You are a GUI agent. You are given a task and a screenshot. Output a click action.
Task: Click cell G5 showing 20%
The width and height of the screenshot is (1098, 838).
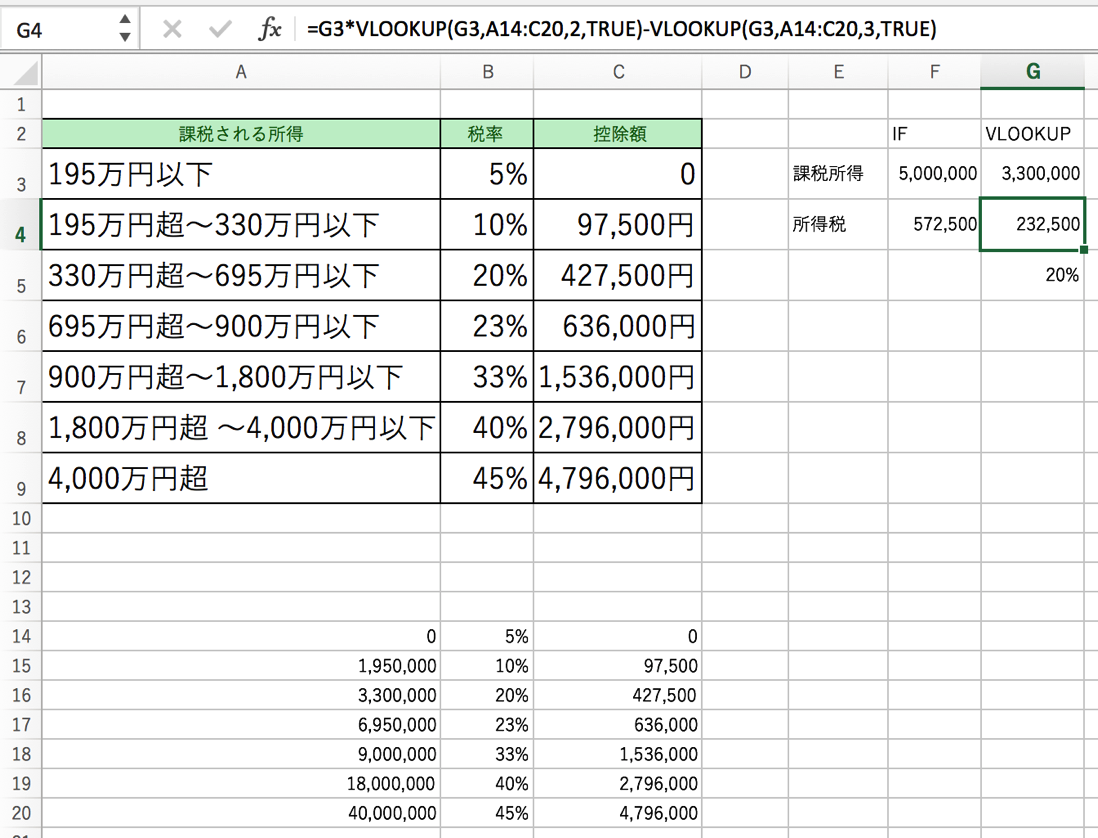(x=1033, y=275)
